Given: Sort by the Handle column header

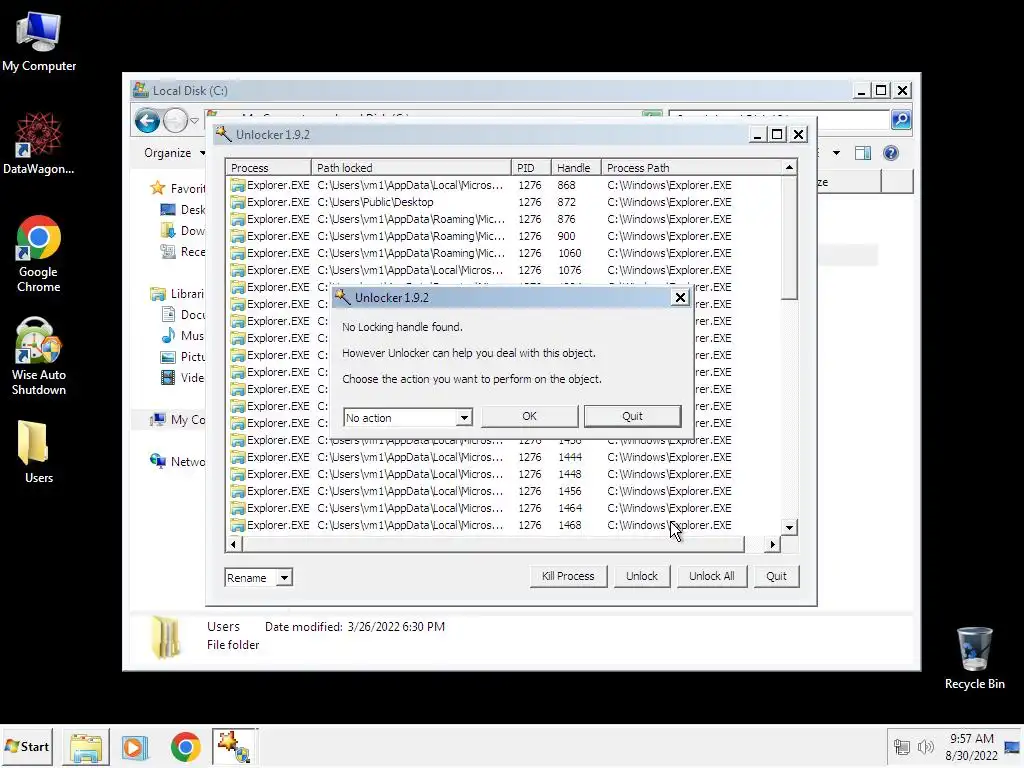Looking at the screenshot, I should 576,168.
